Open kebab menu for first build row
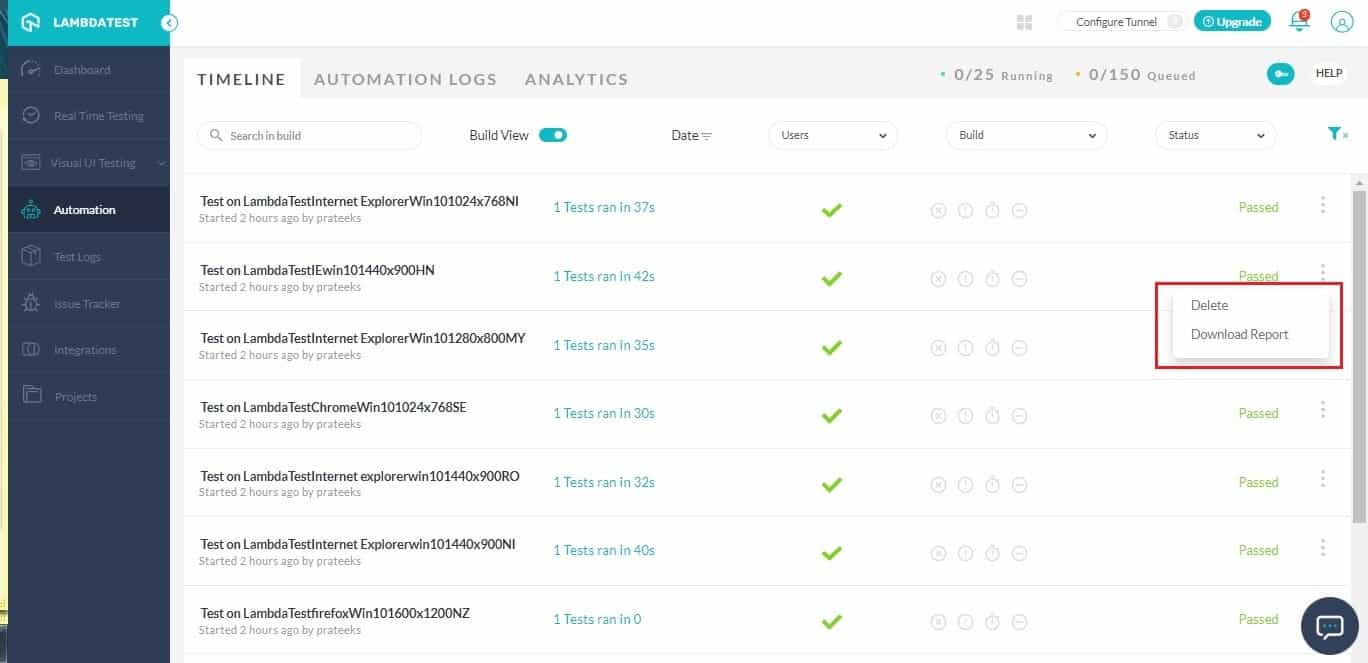Screen dimensions: 1368x663 [1323, 206]
